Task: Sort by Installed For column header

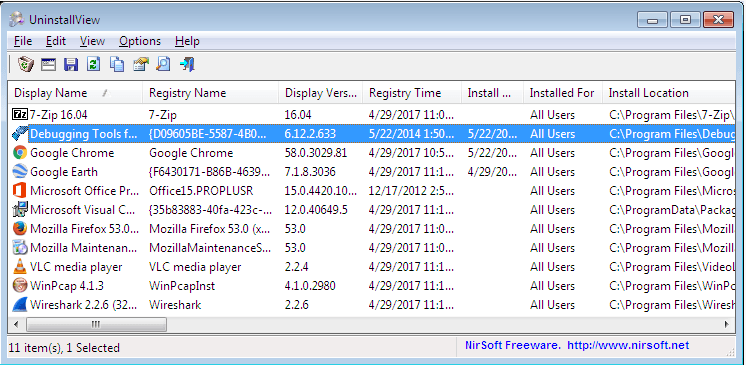Action: pyautogui.click(x=562, y=93)
